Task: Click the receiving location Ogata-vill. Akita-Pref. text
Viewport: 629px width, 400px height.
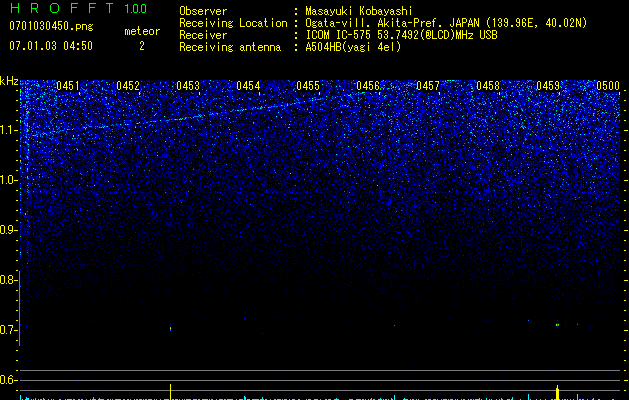Action: point(446,23)
